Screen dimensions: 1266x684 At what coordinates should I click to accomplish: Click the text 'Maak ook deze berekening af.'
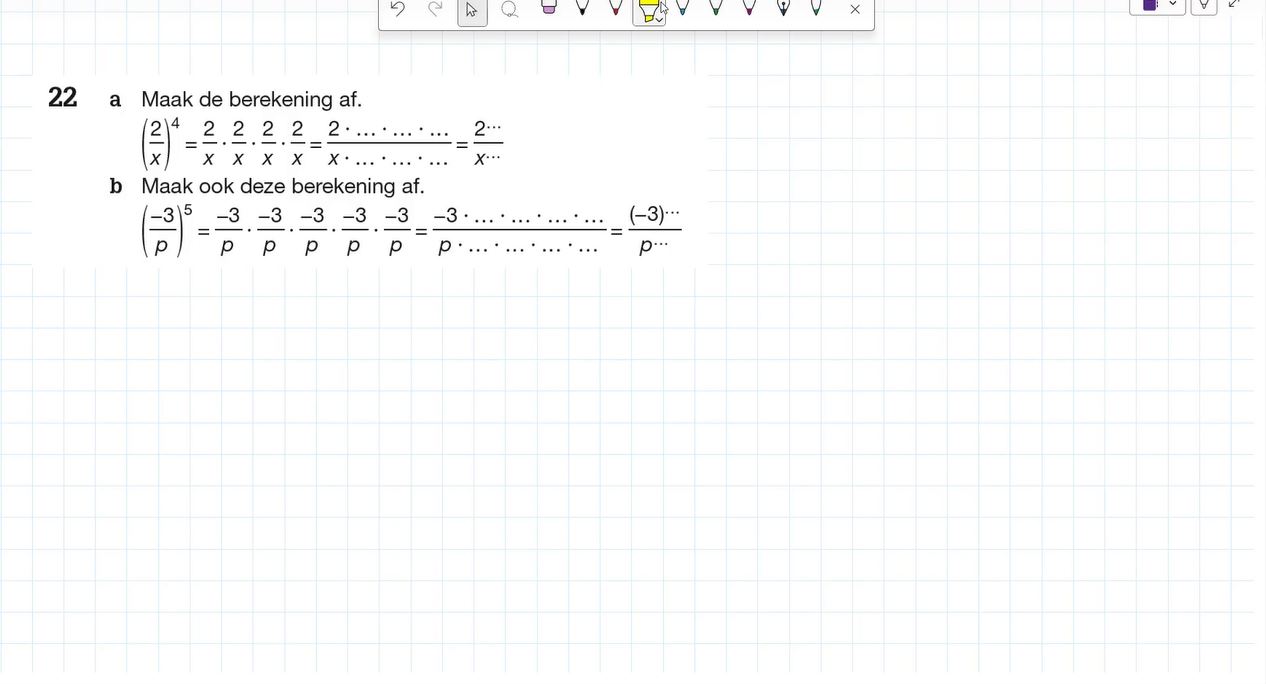coord(283,186)
